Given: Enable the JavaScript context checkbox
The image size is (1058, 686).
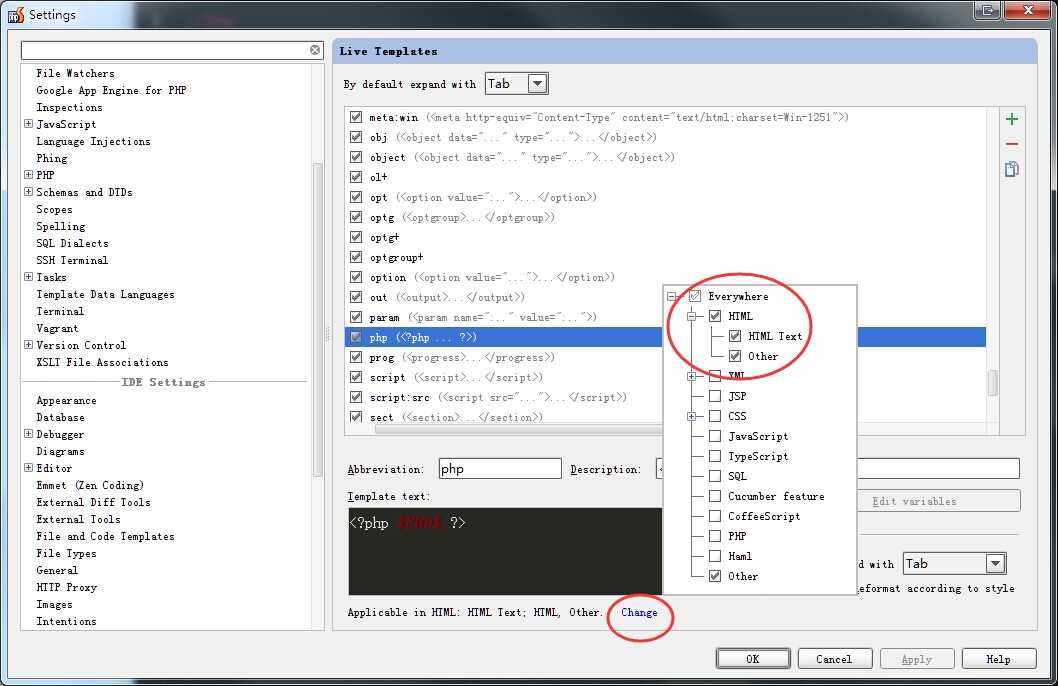Looking at the screenshot, I should (x=715, y=436).
